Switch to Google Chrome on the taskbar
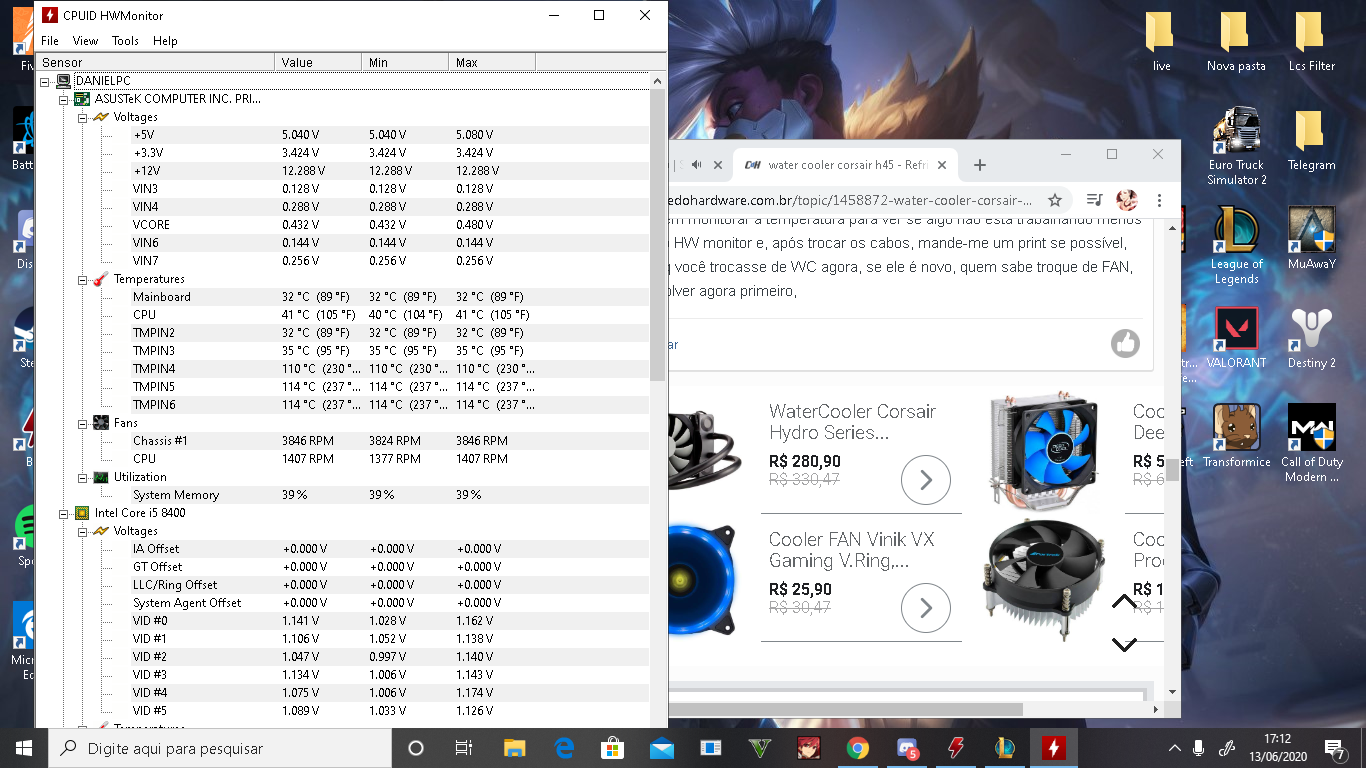 [x=857, y=748]
